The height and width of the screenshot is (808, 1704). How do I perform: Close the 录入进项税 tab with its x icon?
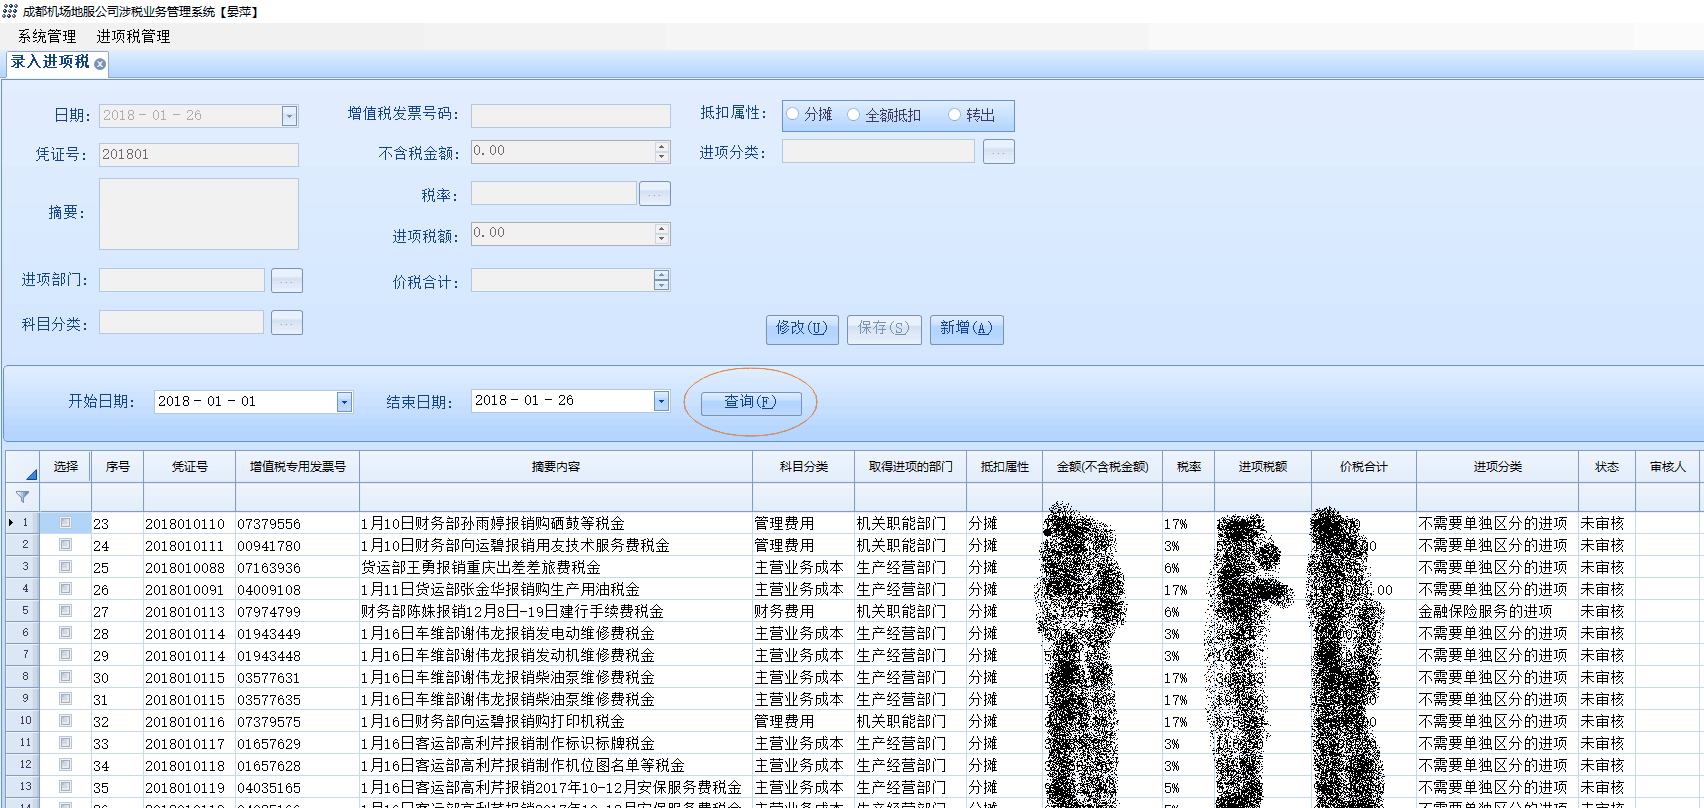pos(100,64)
